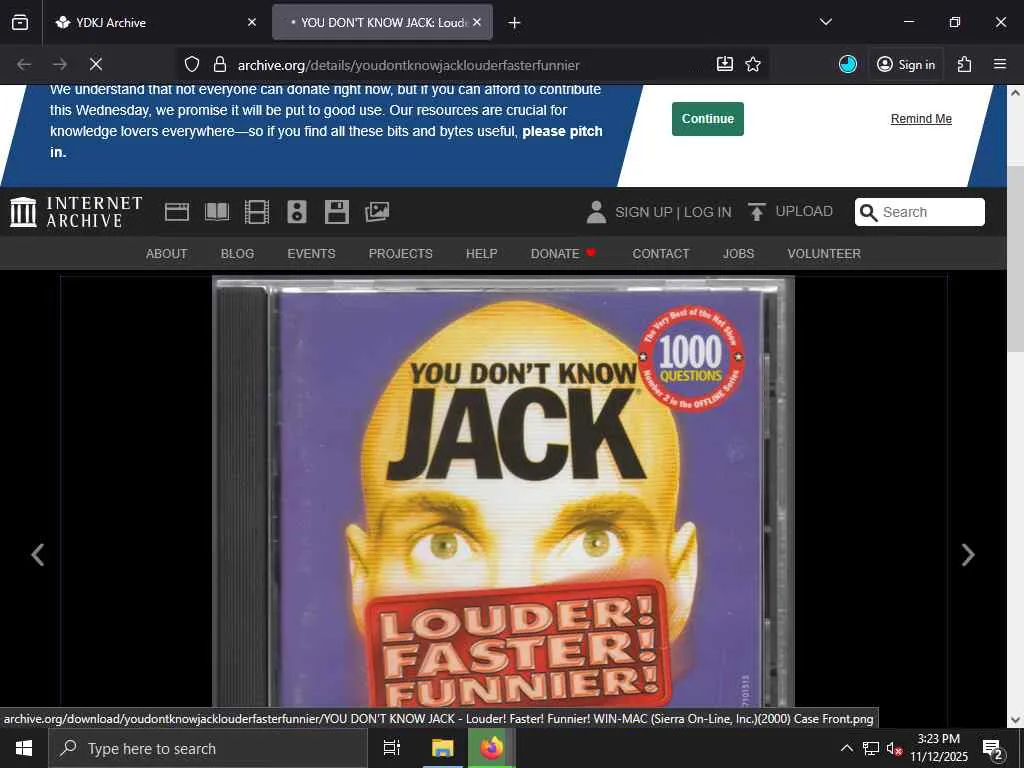This screenshot has height=768, width=1024.
Task: Go forward with the browser forward arrow
Action: (x=60, y=64)
